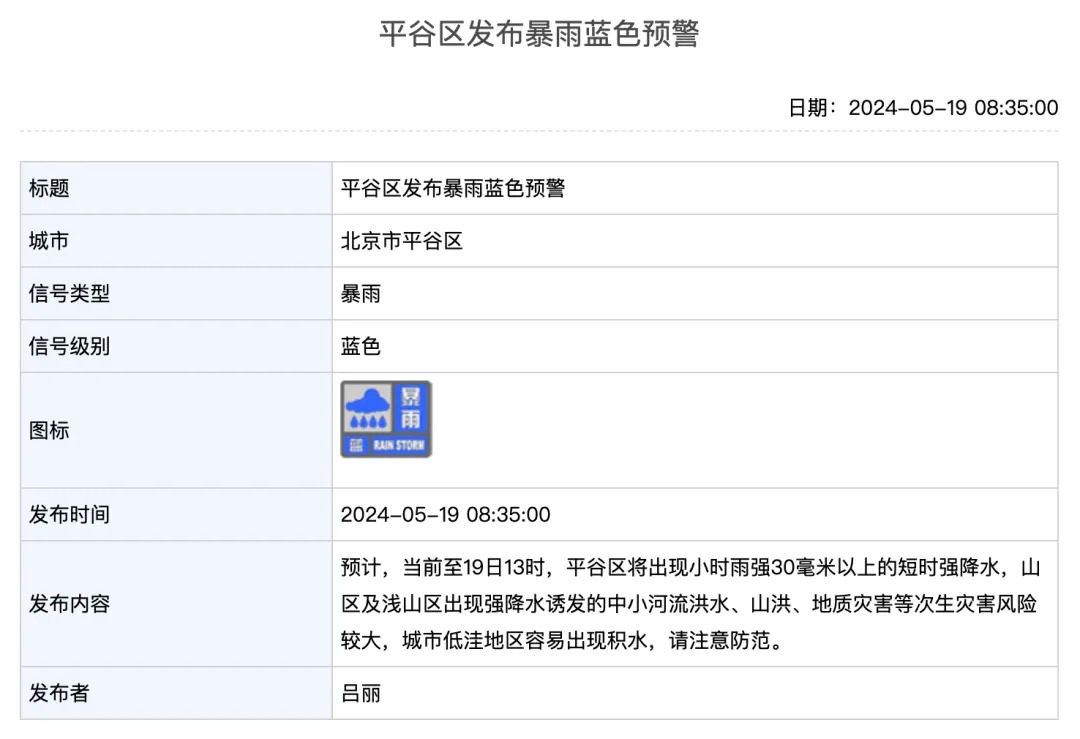The width and height of the screenshot is (1080, 739).
Task: Click the 暴雨 signal type value
Action: click(361, 294)
